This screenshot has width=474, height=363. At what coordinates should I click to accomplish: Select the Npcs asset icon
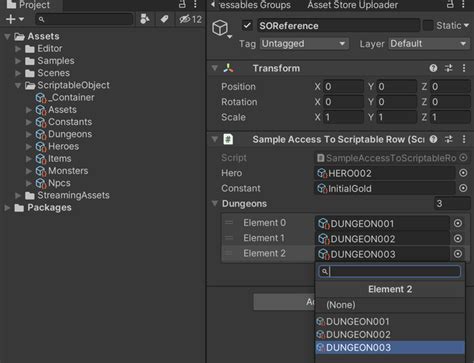[41, 183]
